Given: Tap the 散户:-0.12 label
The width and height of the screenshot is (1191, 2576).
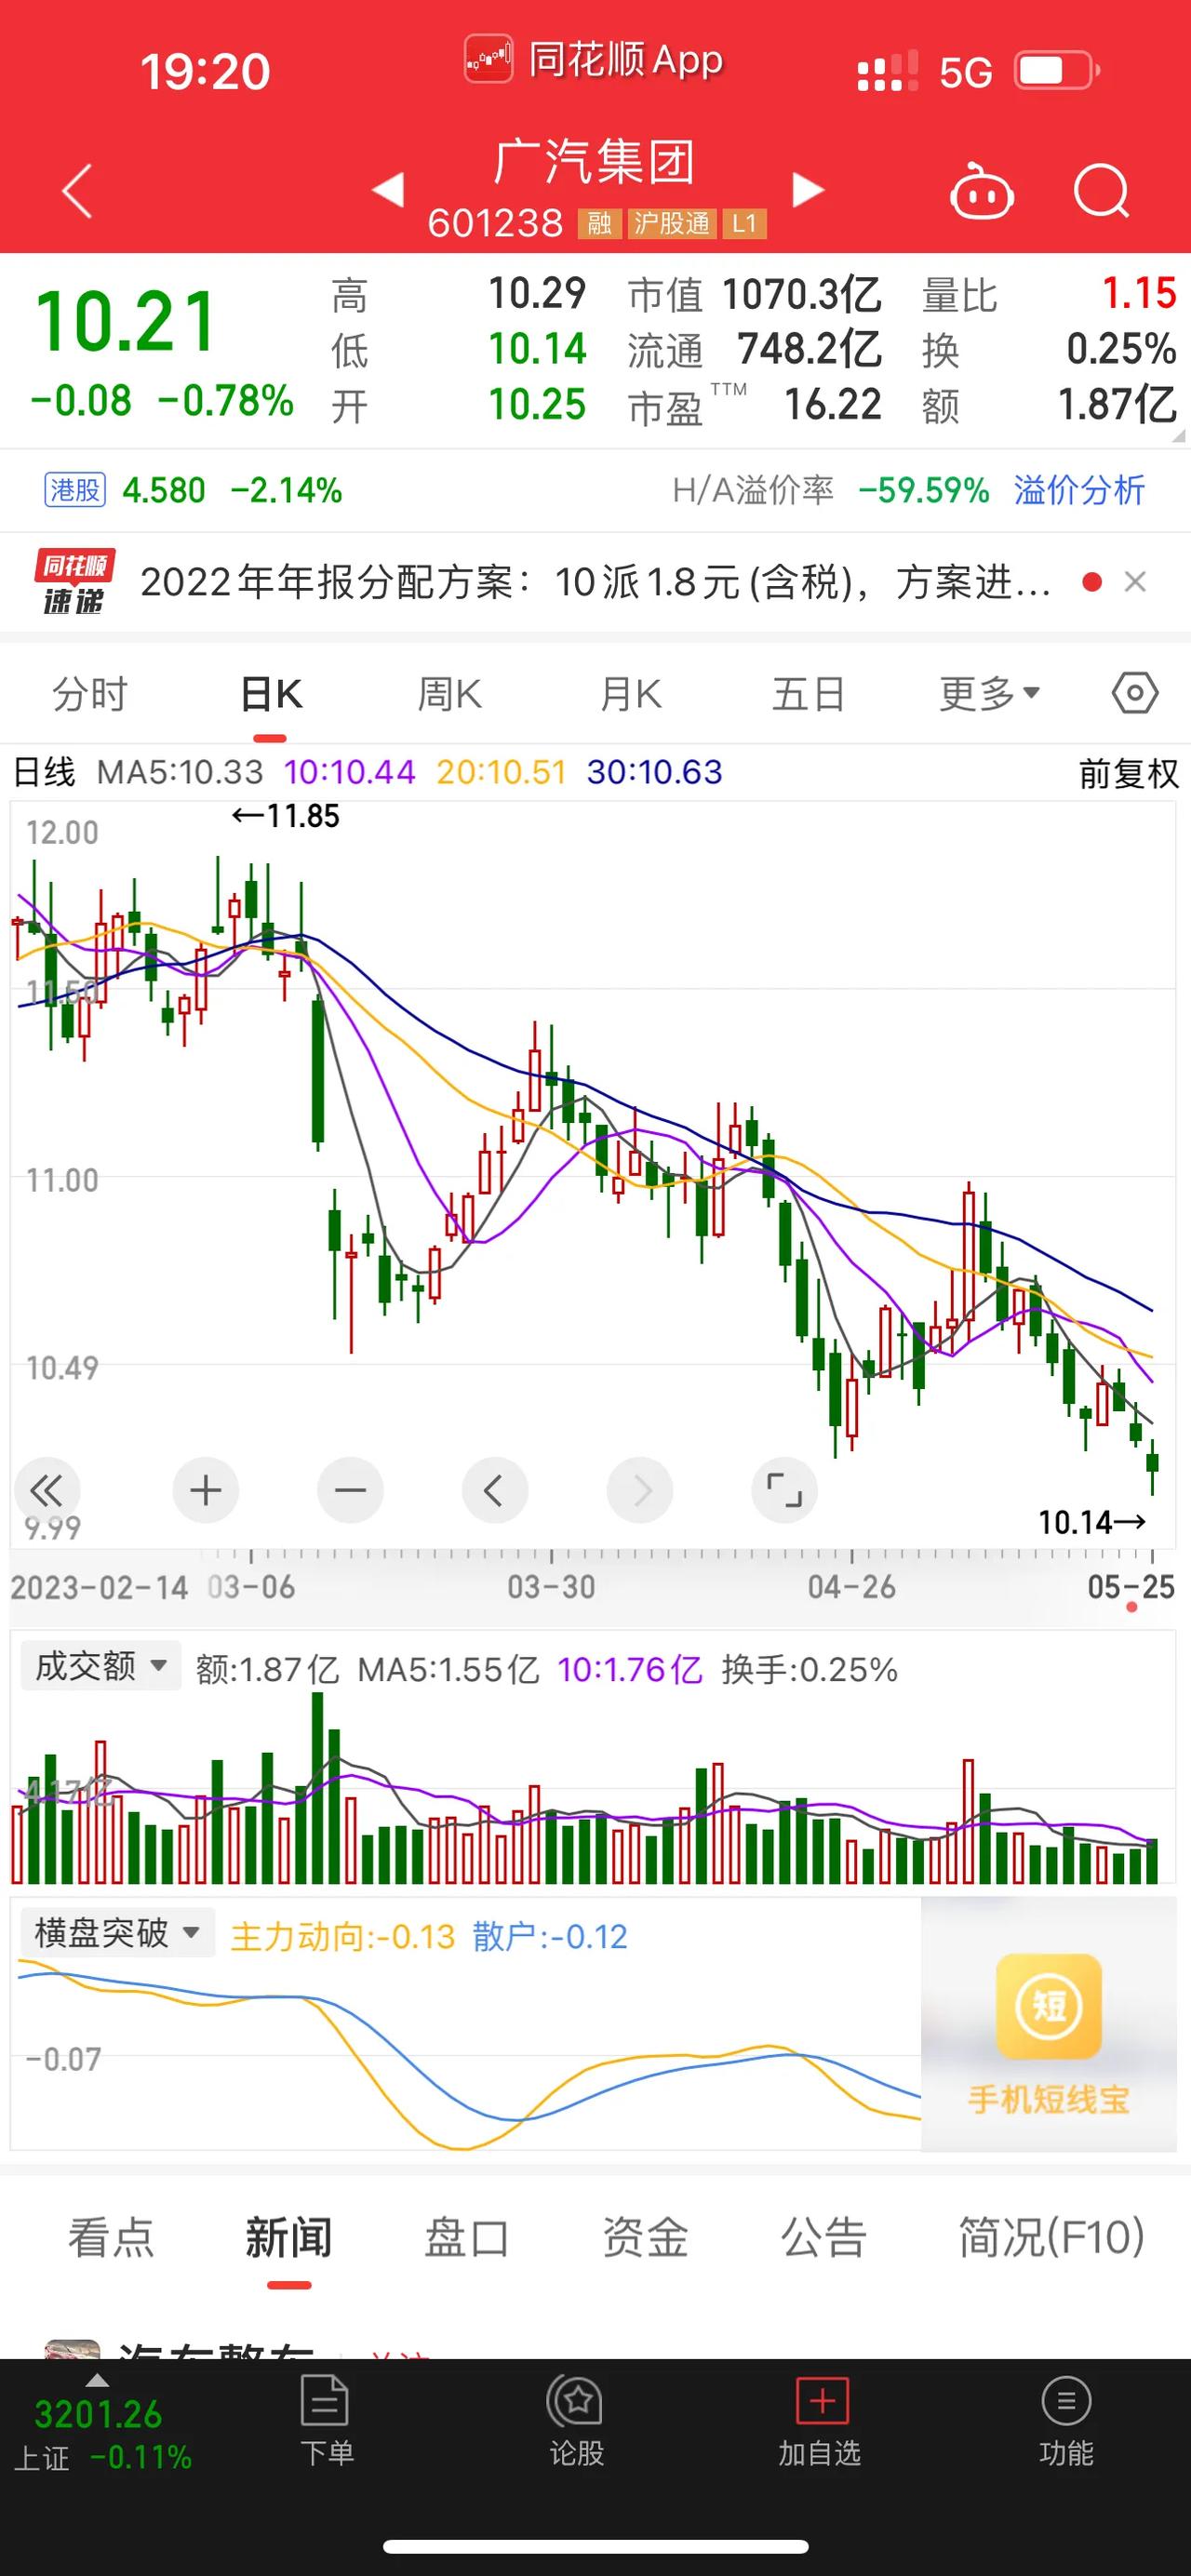Looking at the screenshot, I should [x=550, y=1936].
